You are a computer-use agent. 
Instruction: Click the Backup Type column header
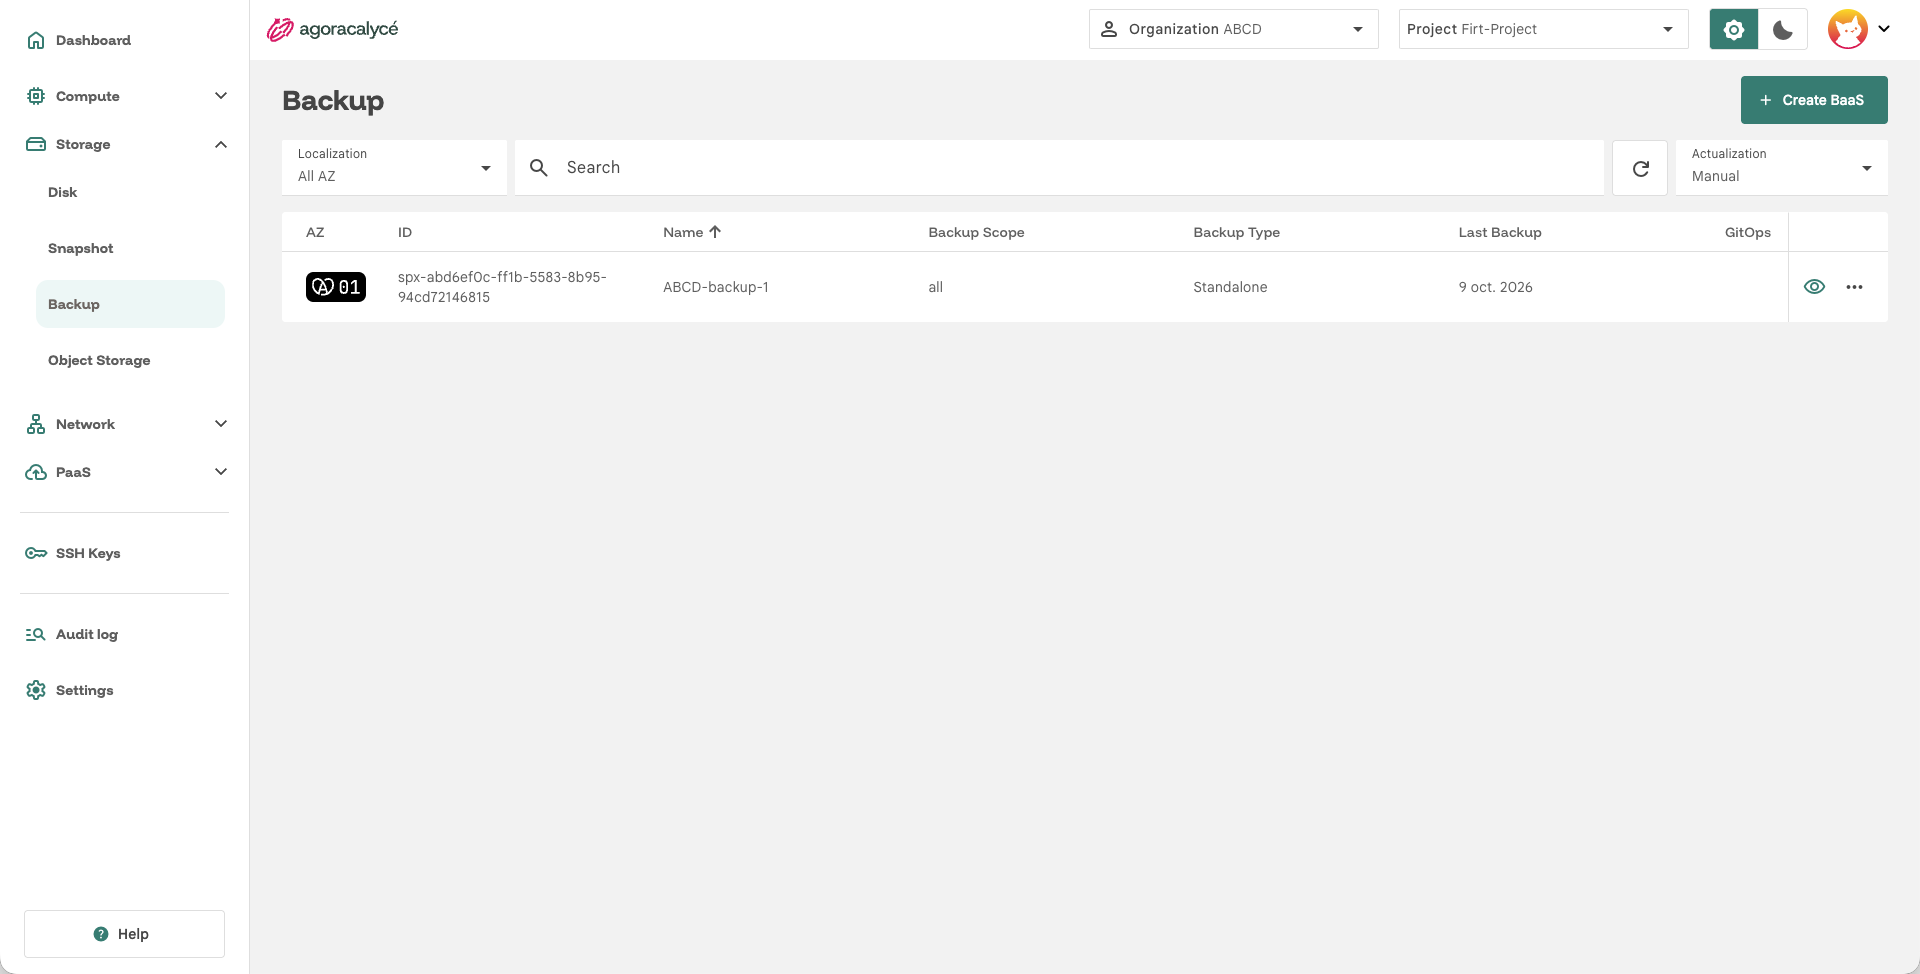click(x=1236, y=232)
